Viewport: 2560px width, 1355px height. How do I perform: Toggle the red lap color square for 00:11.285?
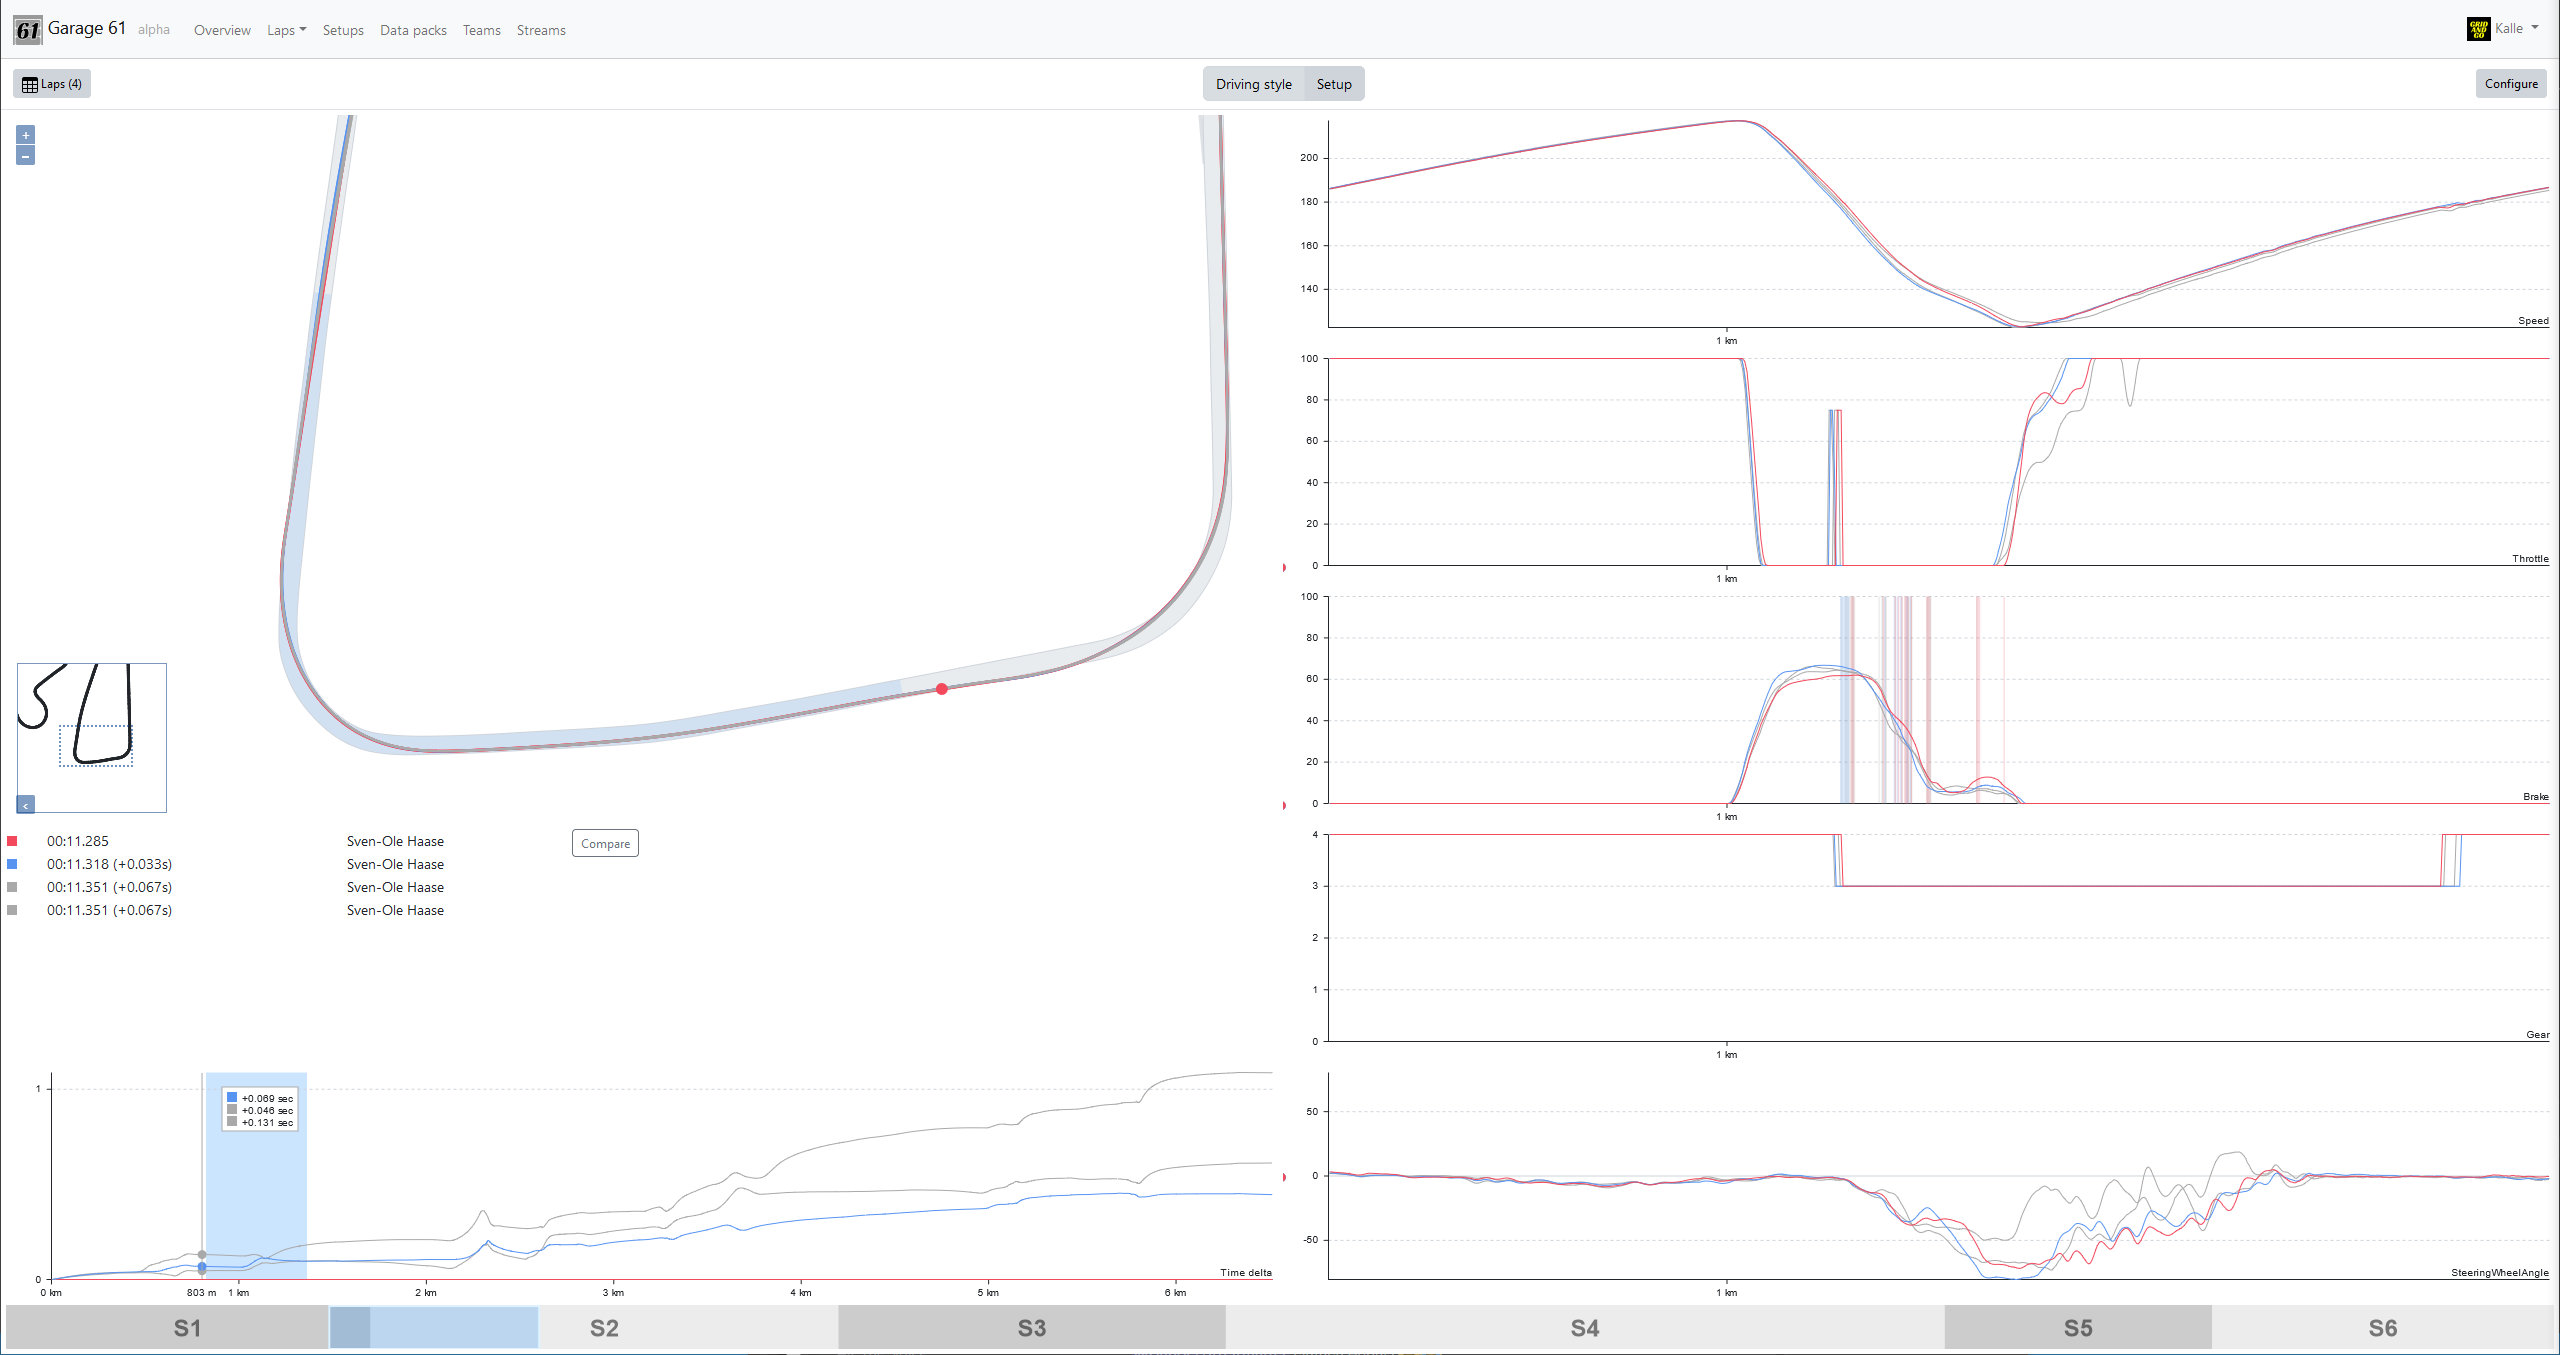[13, 840]
